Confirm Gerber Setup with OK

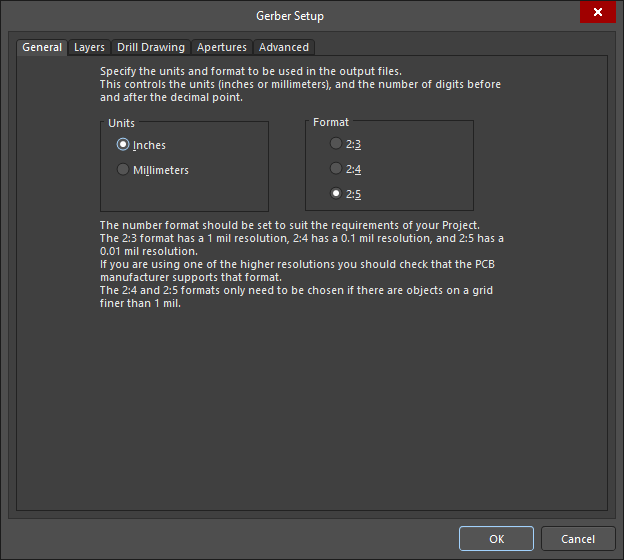tap(496, 539)
